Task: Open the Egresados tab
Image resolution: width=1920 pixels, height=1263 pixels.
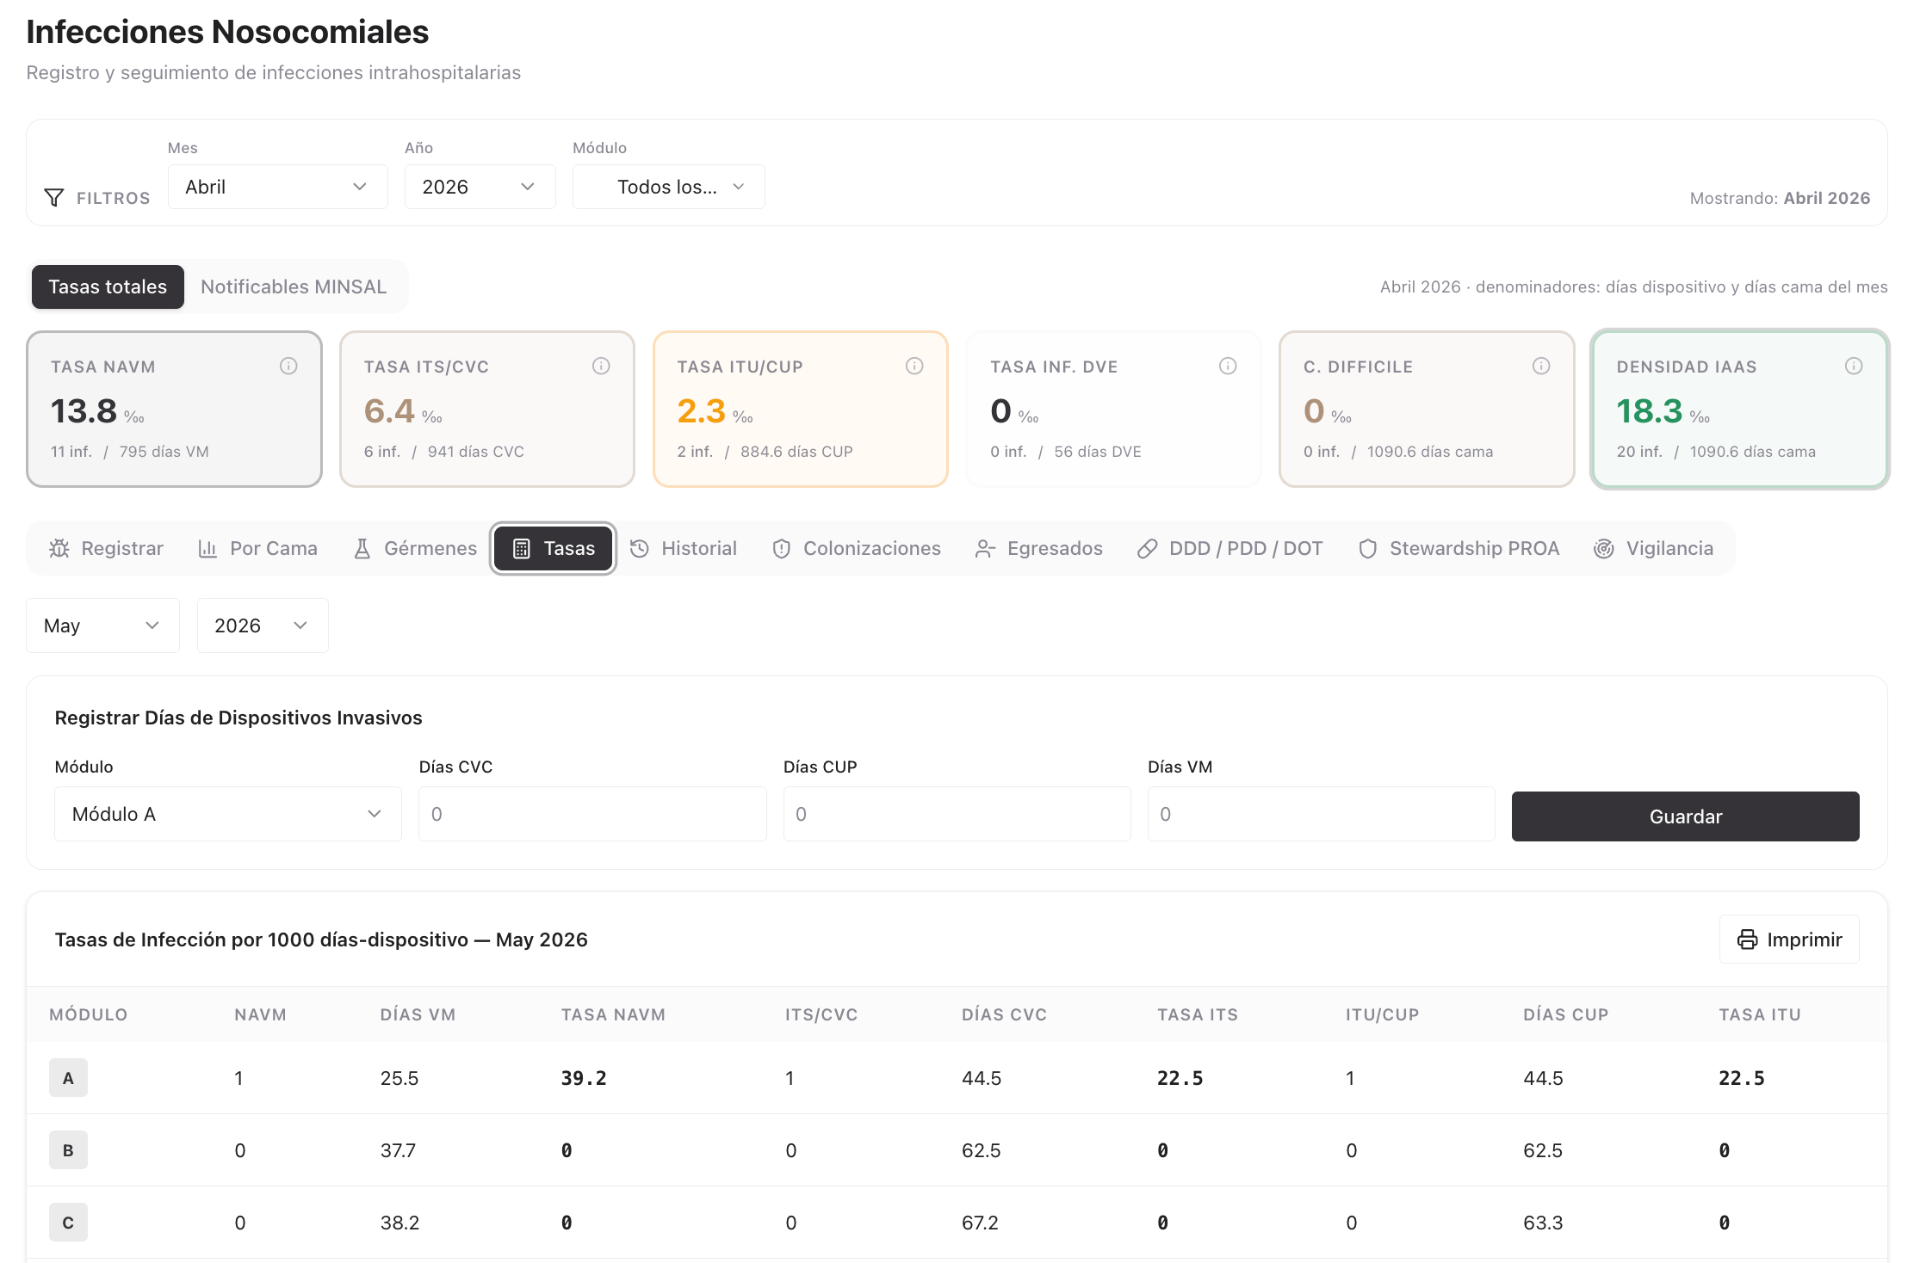Action: point(1039,549)
